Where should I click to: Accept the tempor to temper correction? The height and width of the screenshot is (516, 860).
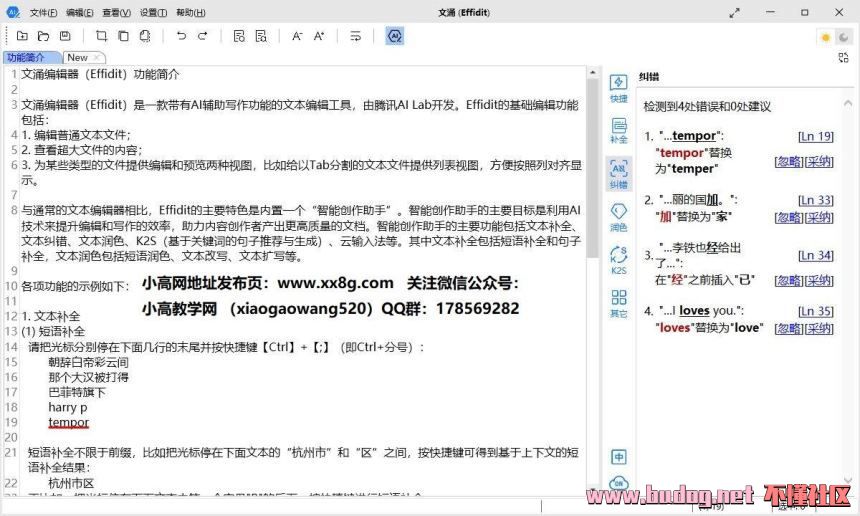tap(819, 161)
